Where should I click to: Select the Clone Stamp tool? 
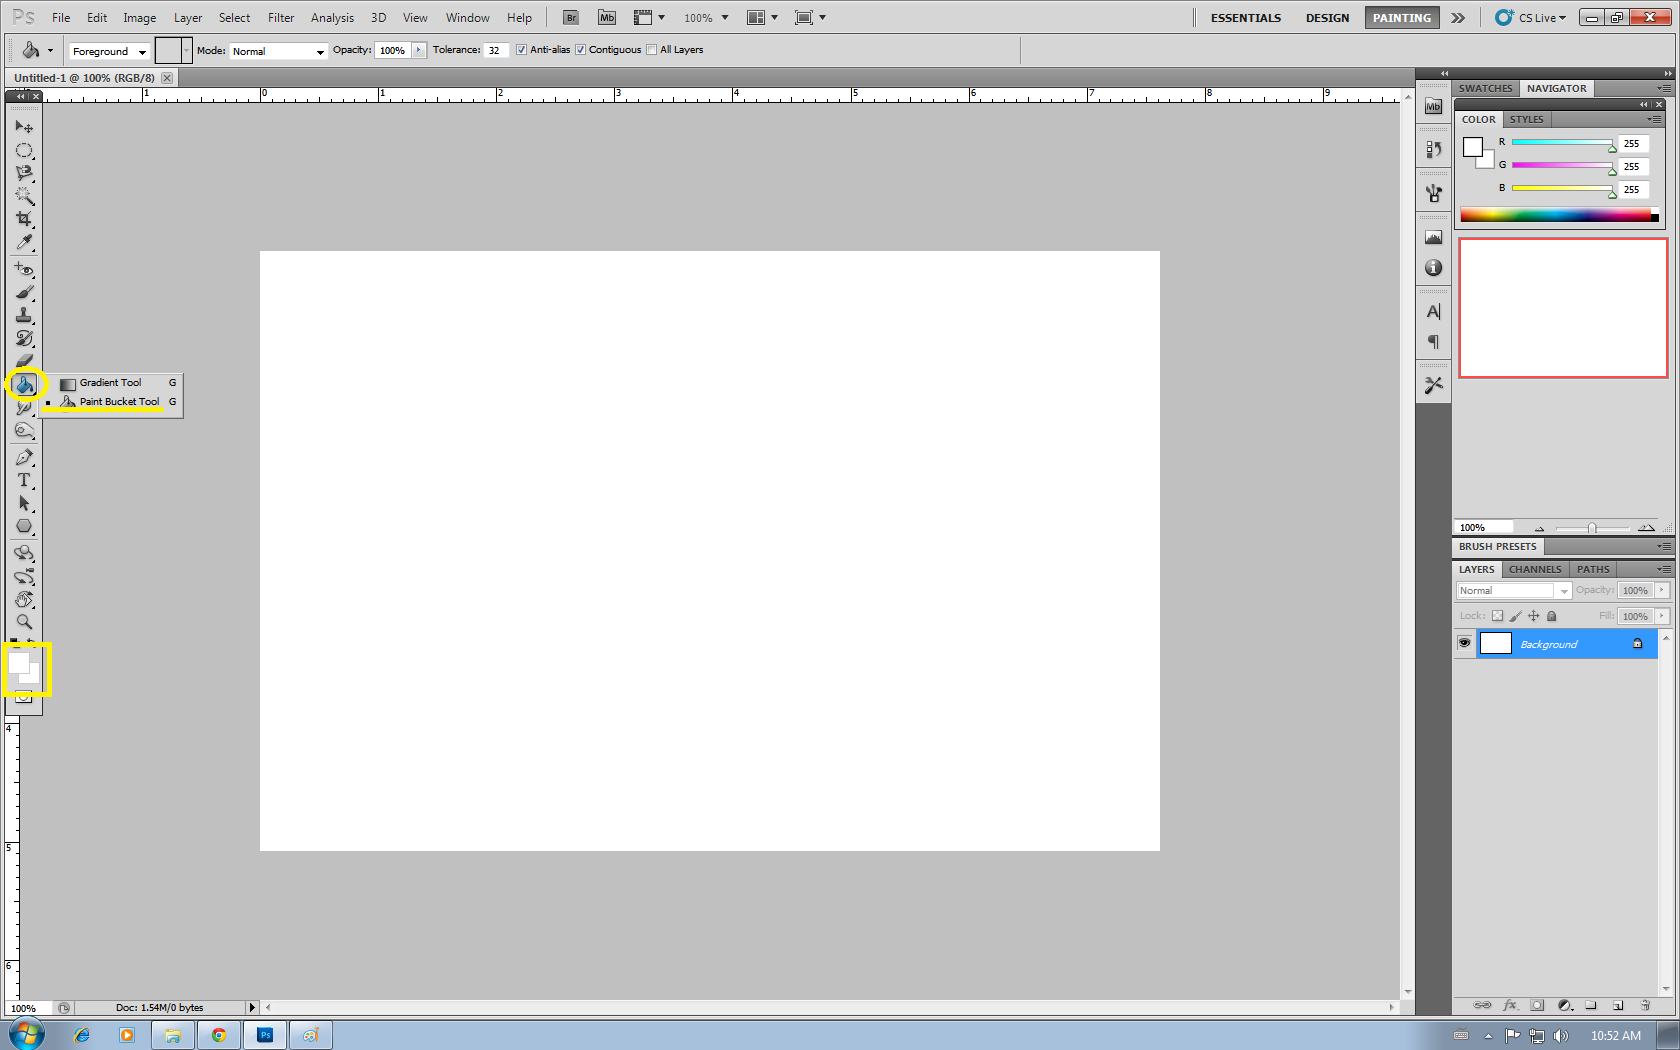(24, 316)
